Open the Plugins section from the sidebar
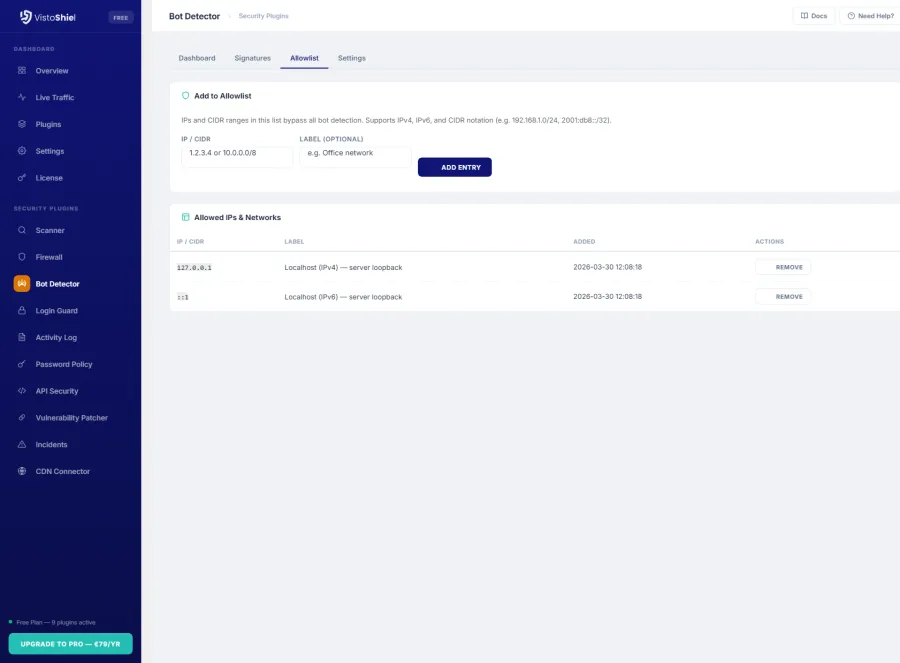 pos(22,124)
